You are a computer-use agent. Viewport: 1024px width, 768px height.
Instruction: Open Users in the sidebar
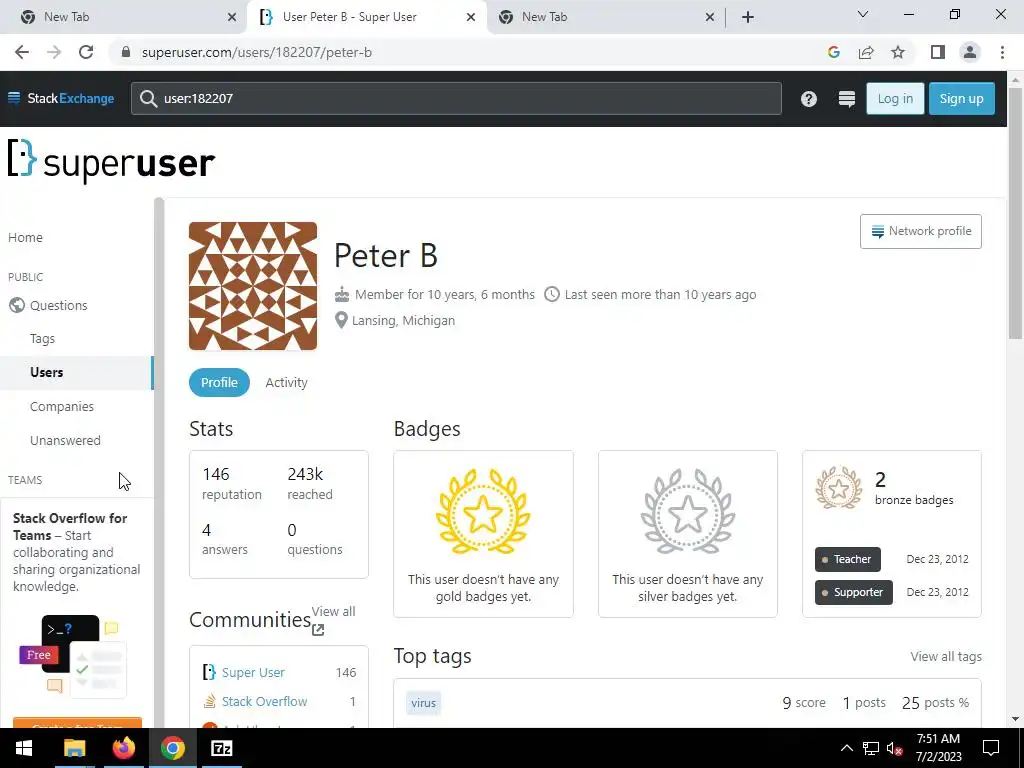click(76, 373)
